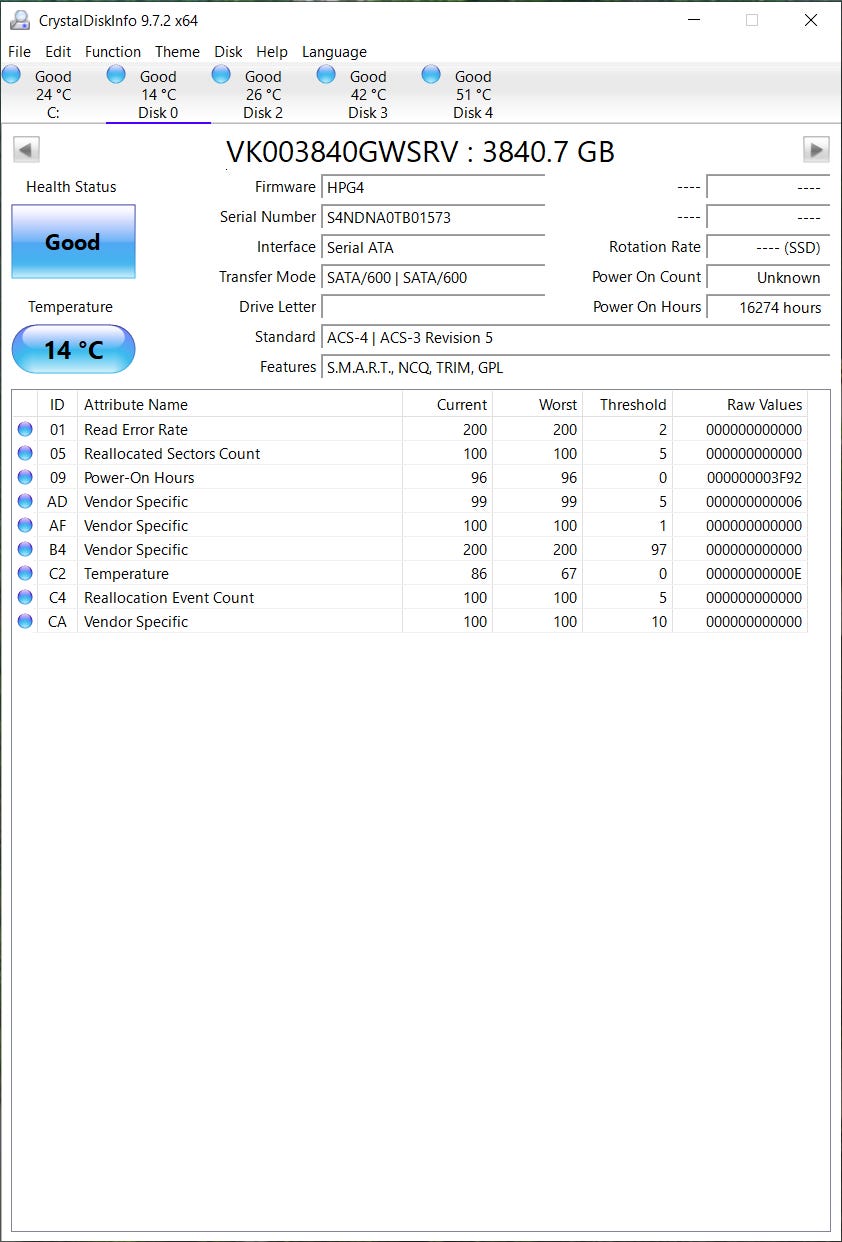Switch to Disk 2 tab
The height and width of the screenshot is (1242, 842).
tap(263, 94)
